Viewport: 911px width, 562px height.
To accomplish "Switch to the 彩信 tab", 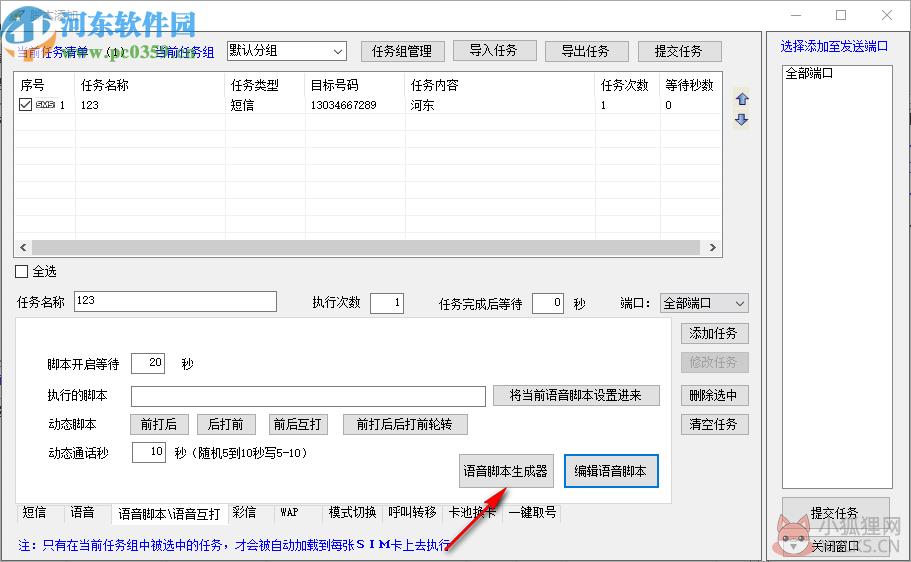I will point(244,512).
